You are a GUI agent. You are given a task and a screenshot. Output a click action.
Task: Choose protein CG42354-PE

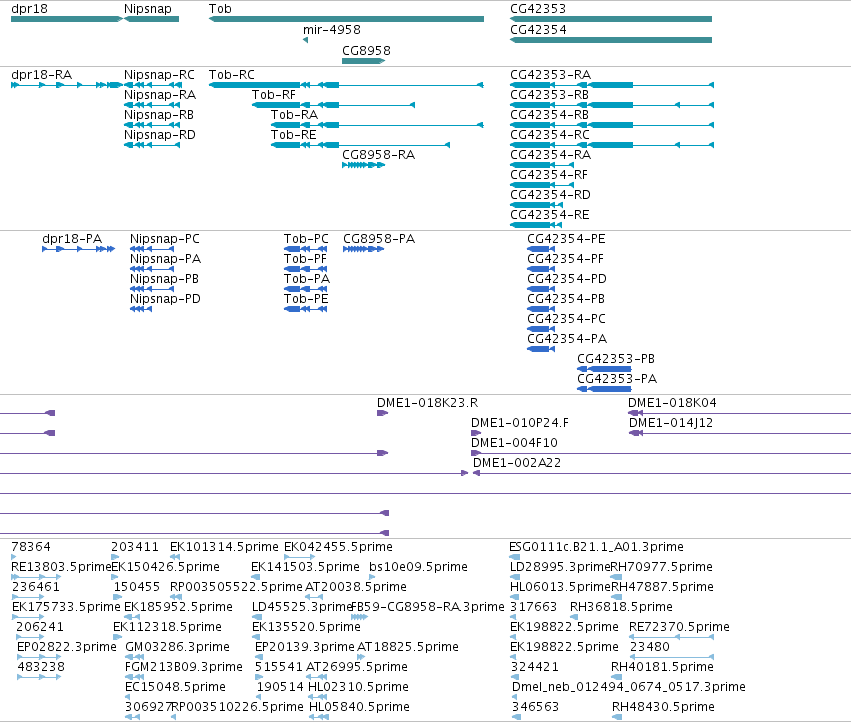pyautogui.click(x=541, y=249)
